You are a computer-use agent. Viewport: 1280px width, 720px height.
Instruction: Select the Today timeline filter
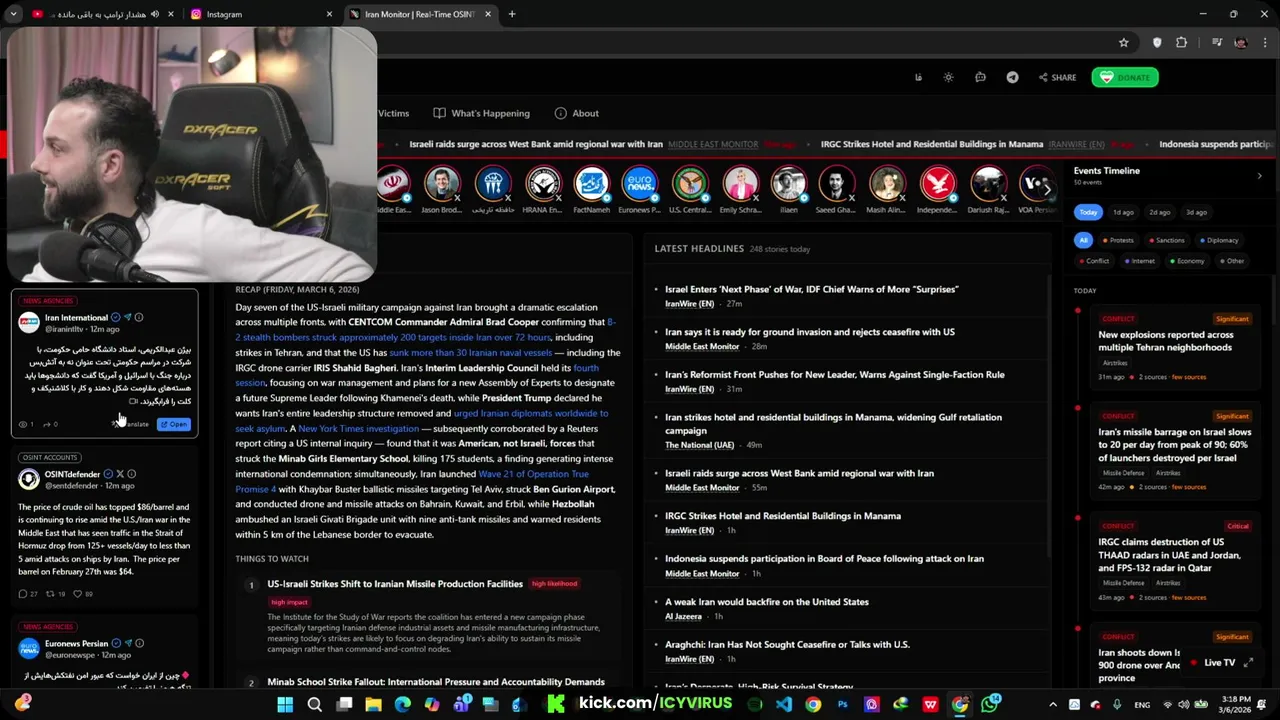coord(1088,212)
